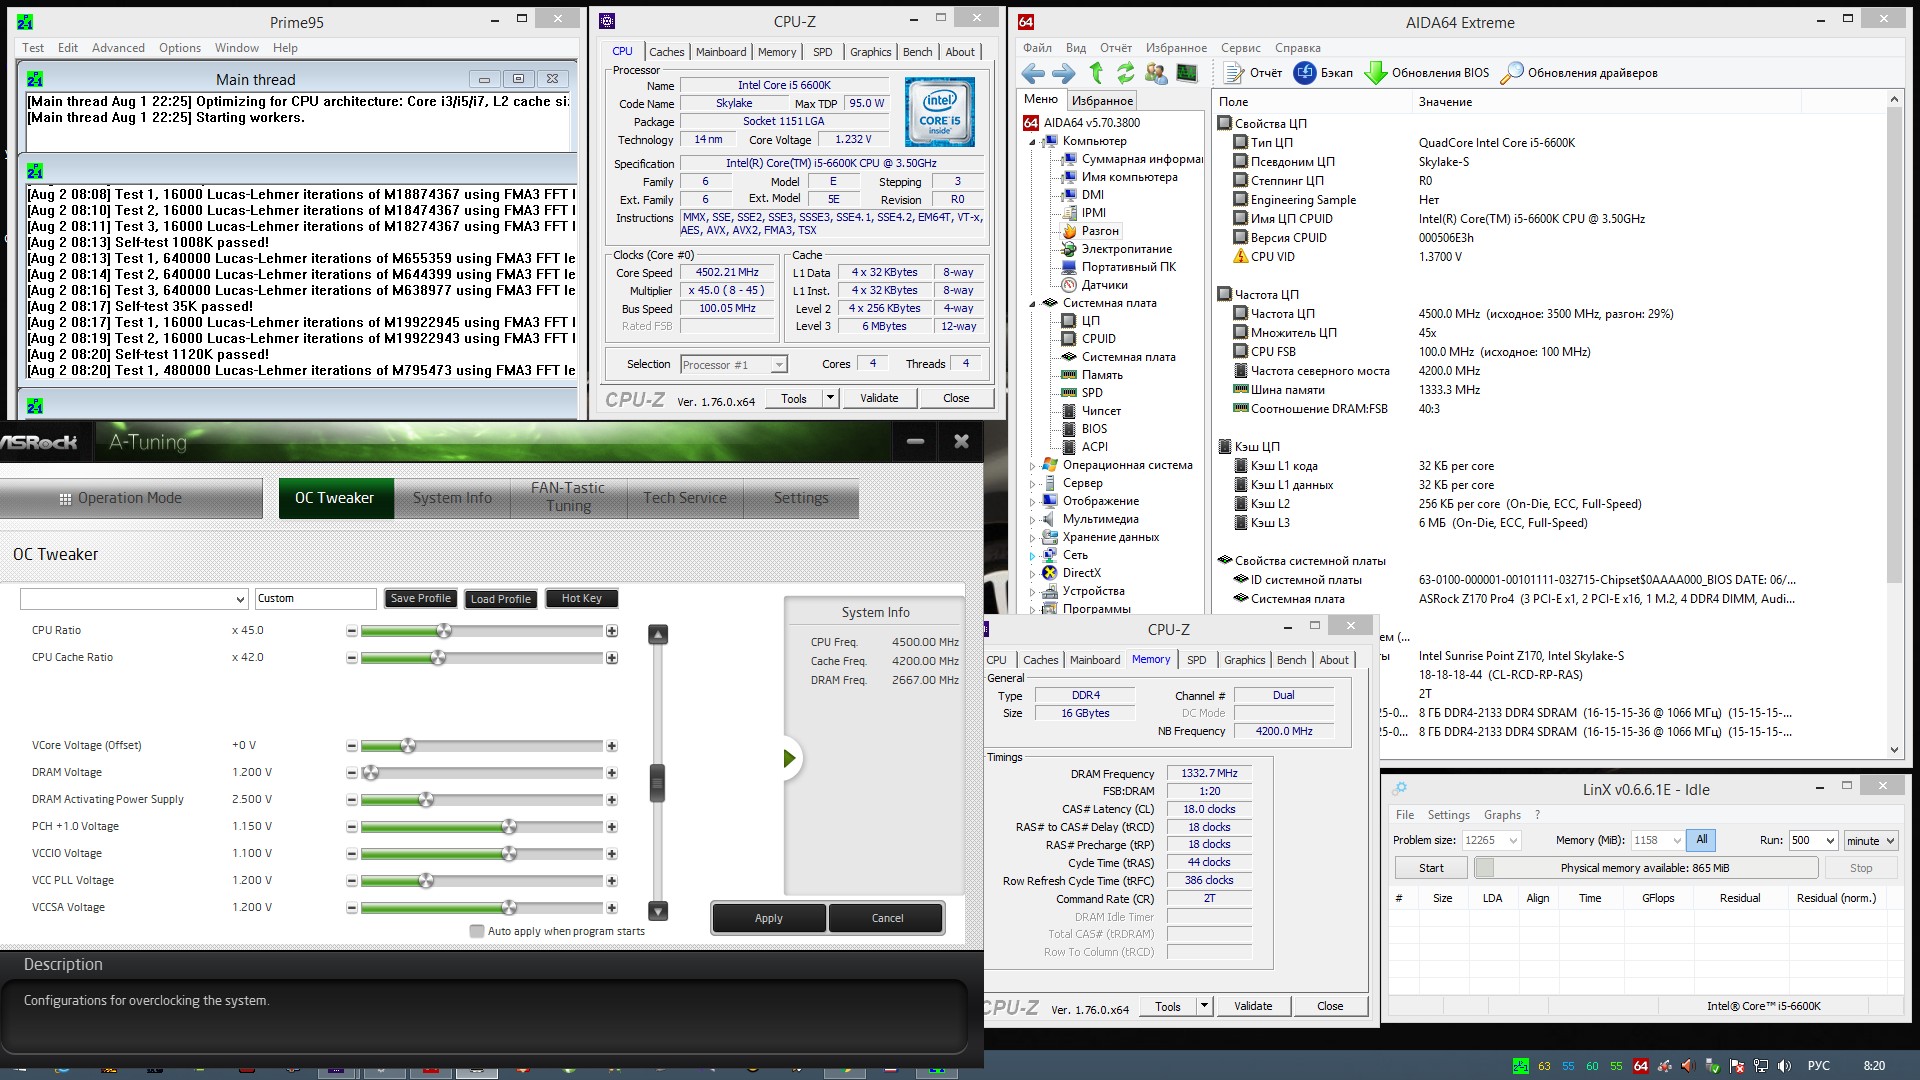The width and height of the screenshot is (1920, 1080).
Task: Enable auto apply when program starts
Action: coord(477,931)
